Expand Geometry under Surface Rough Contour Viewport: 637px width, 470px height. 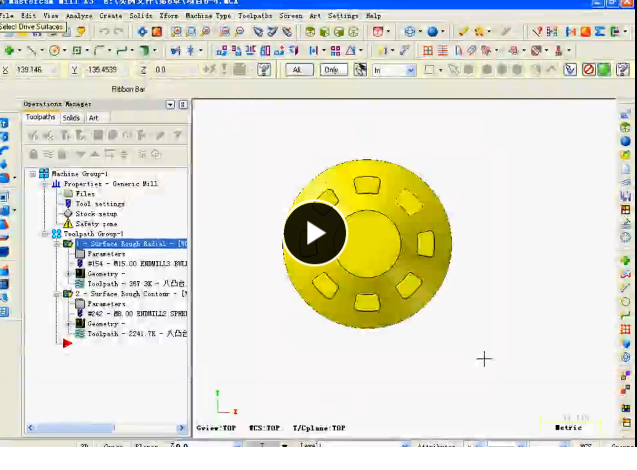point(69,324)
